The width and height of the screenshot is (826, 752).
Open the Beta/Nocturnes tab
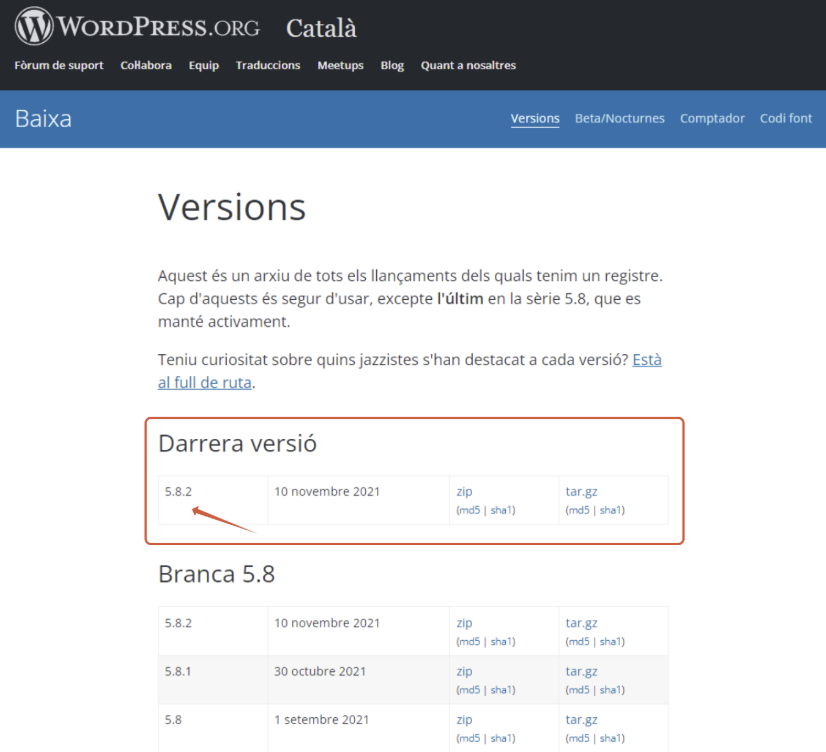[620, 118]
